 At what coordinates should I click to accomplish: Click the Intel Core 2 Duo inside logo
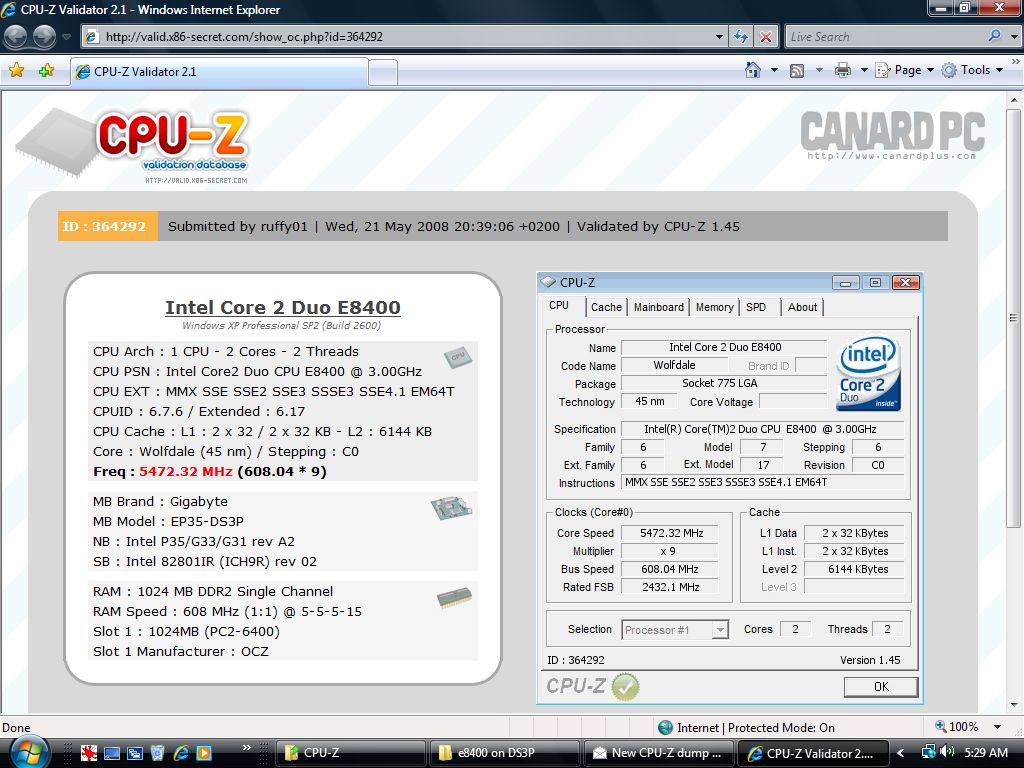click(x=869, y=374)
